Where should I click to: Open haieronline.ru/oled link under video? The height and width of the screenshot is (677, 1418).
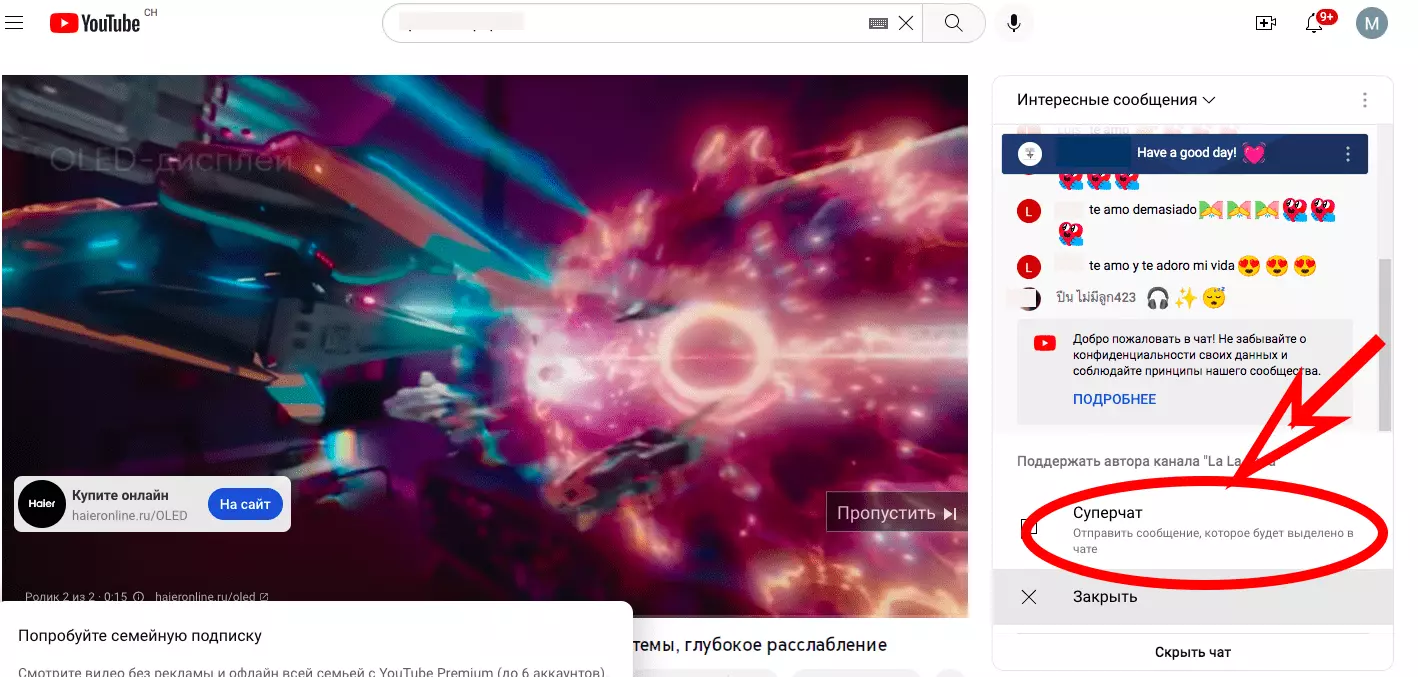pos(211,597)
